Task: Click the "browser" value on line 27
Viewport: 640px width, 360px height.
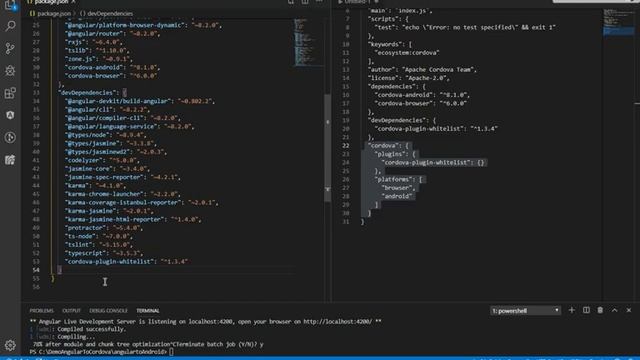Action: (397, 188)
